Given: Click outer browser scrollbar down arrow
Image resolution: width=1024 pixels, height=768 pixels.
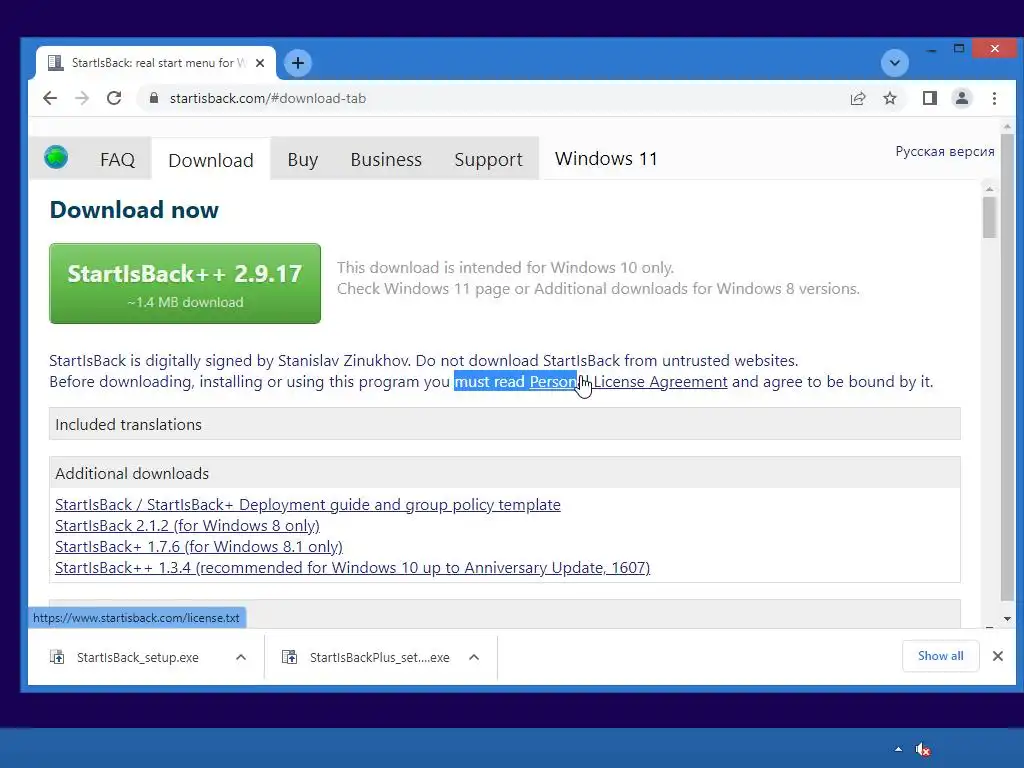Looking at the screenshot, I should coord(1007,618).
